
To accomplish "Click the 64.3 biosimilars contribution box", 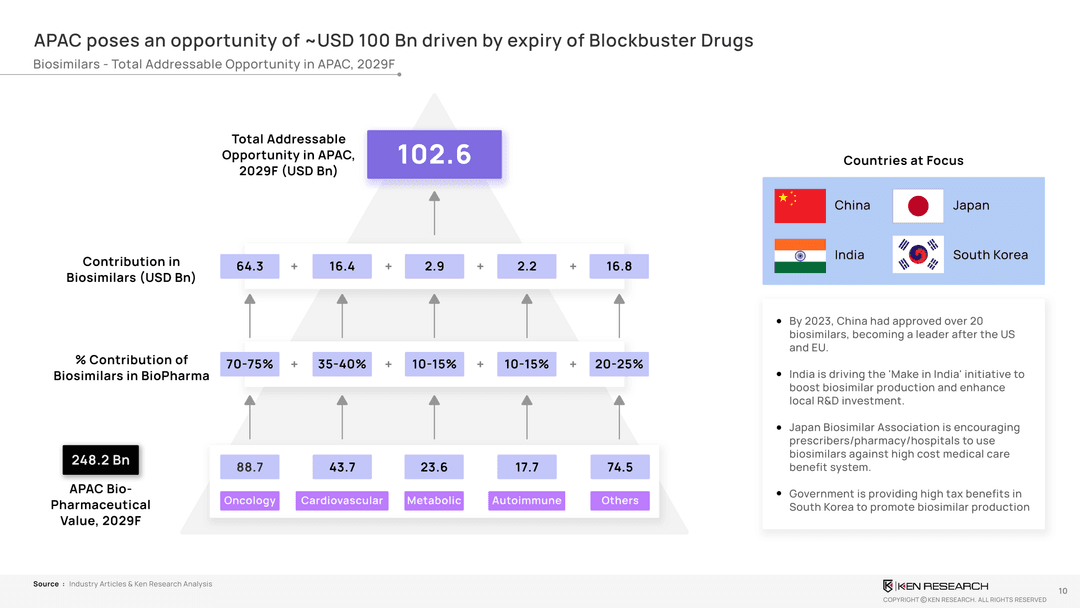I will pos(250,266).
